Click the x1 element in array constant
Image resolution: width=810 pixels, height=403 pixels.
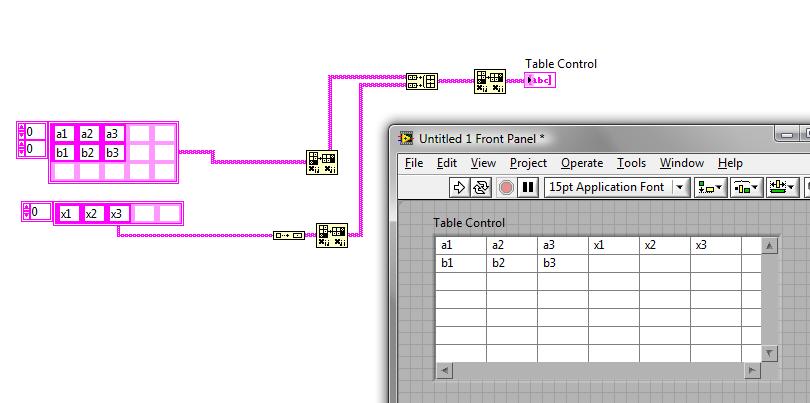pyautogui.click(x=68, y=213)
